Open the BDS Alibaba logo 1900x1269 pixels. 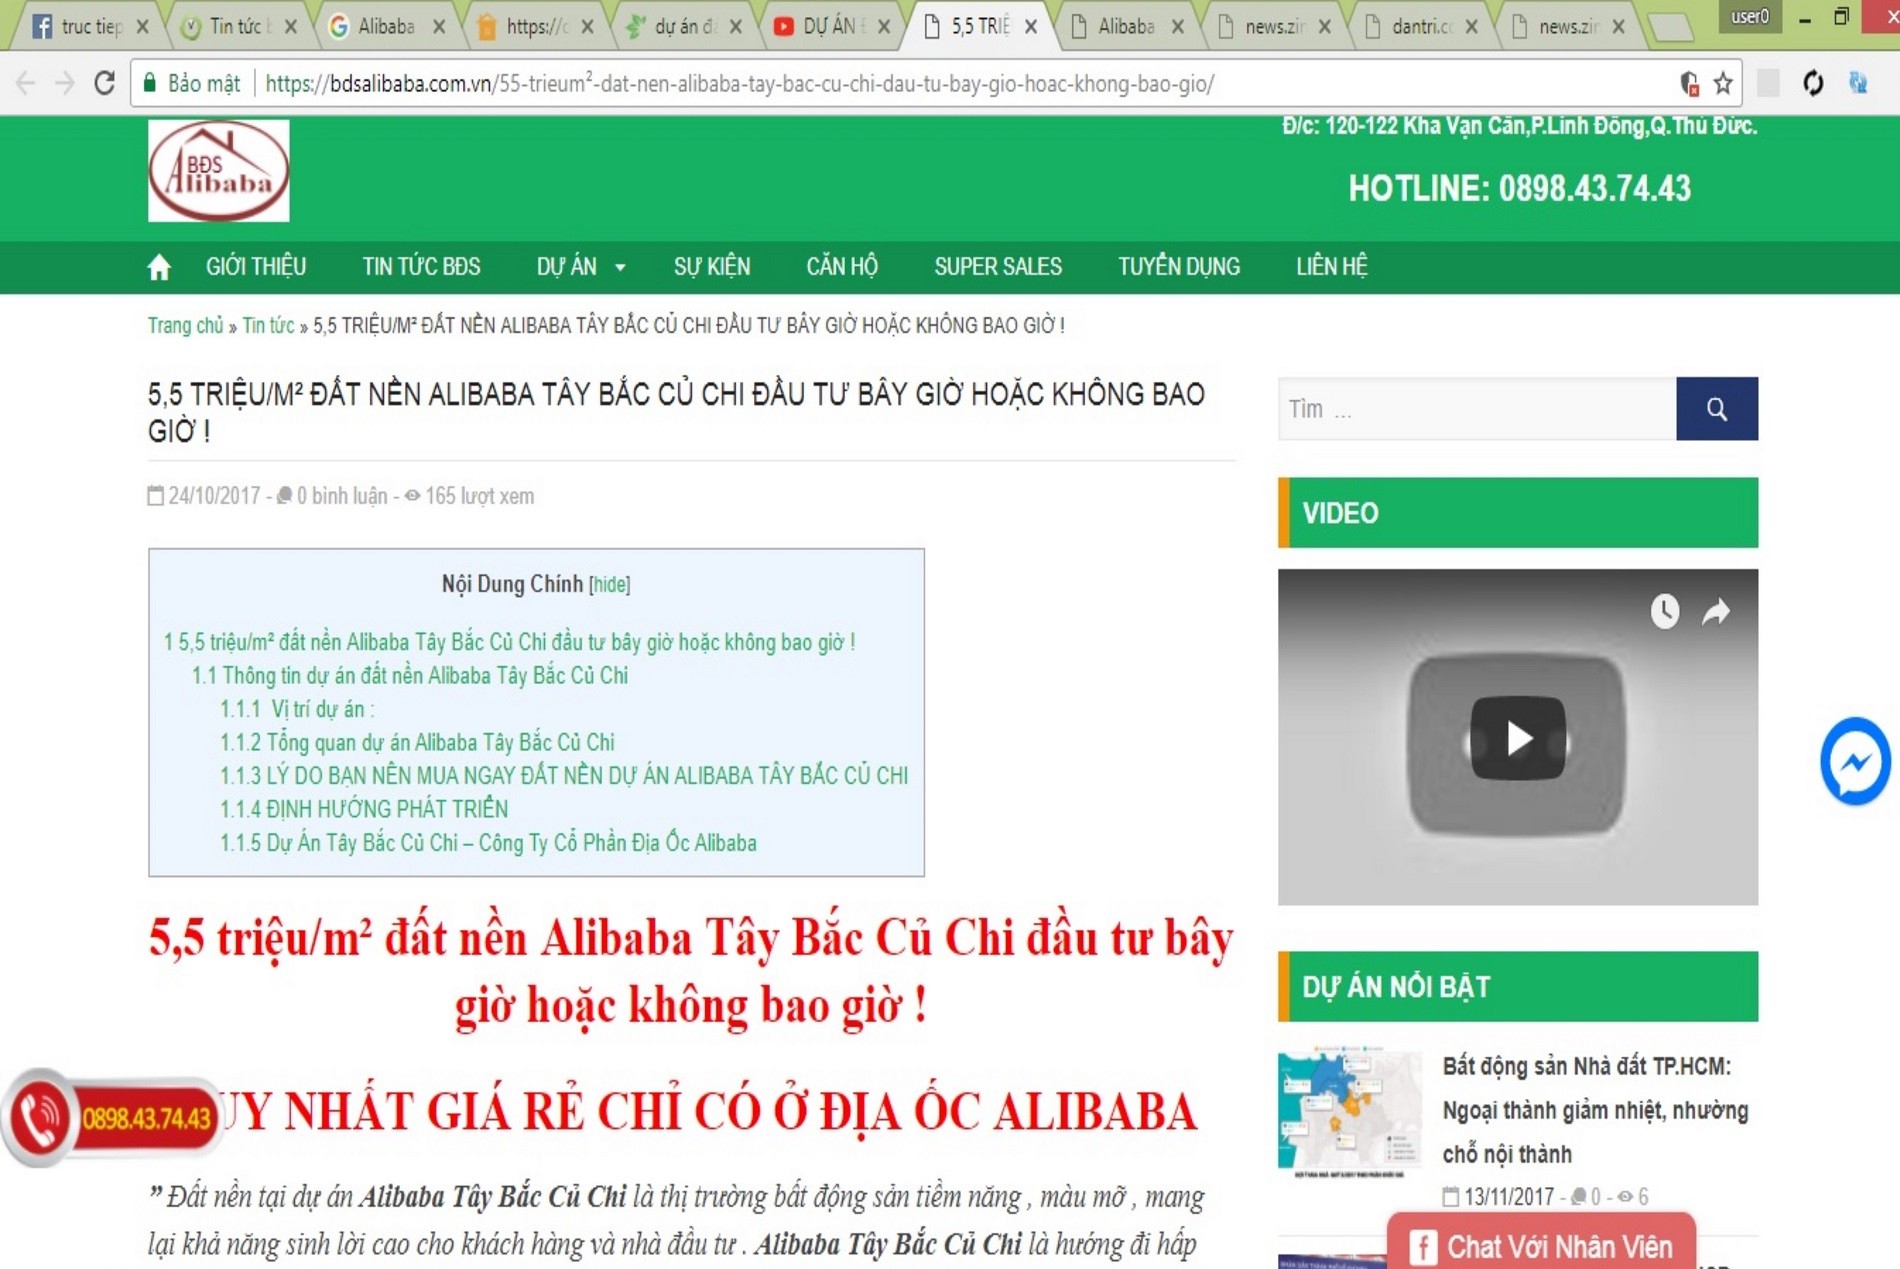(219, 171)
